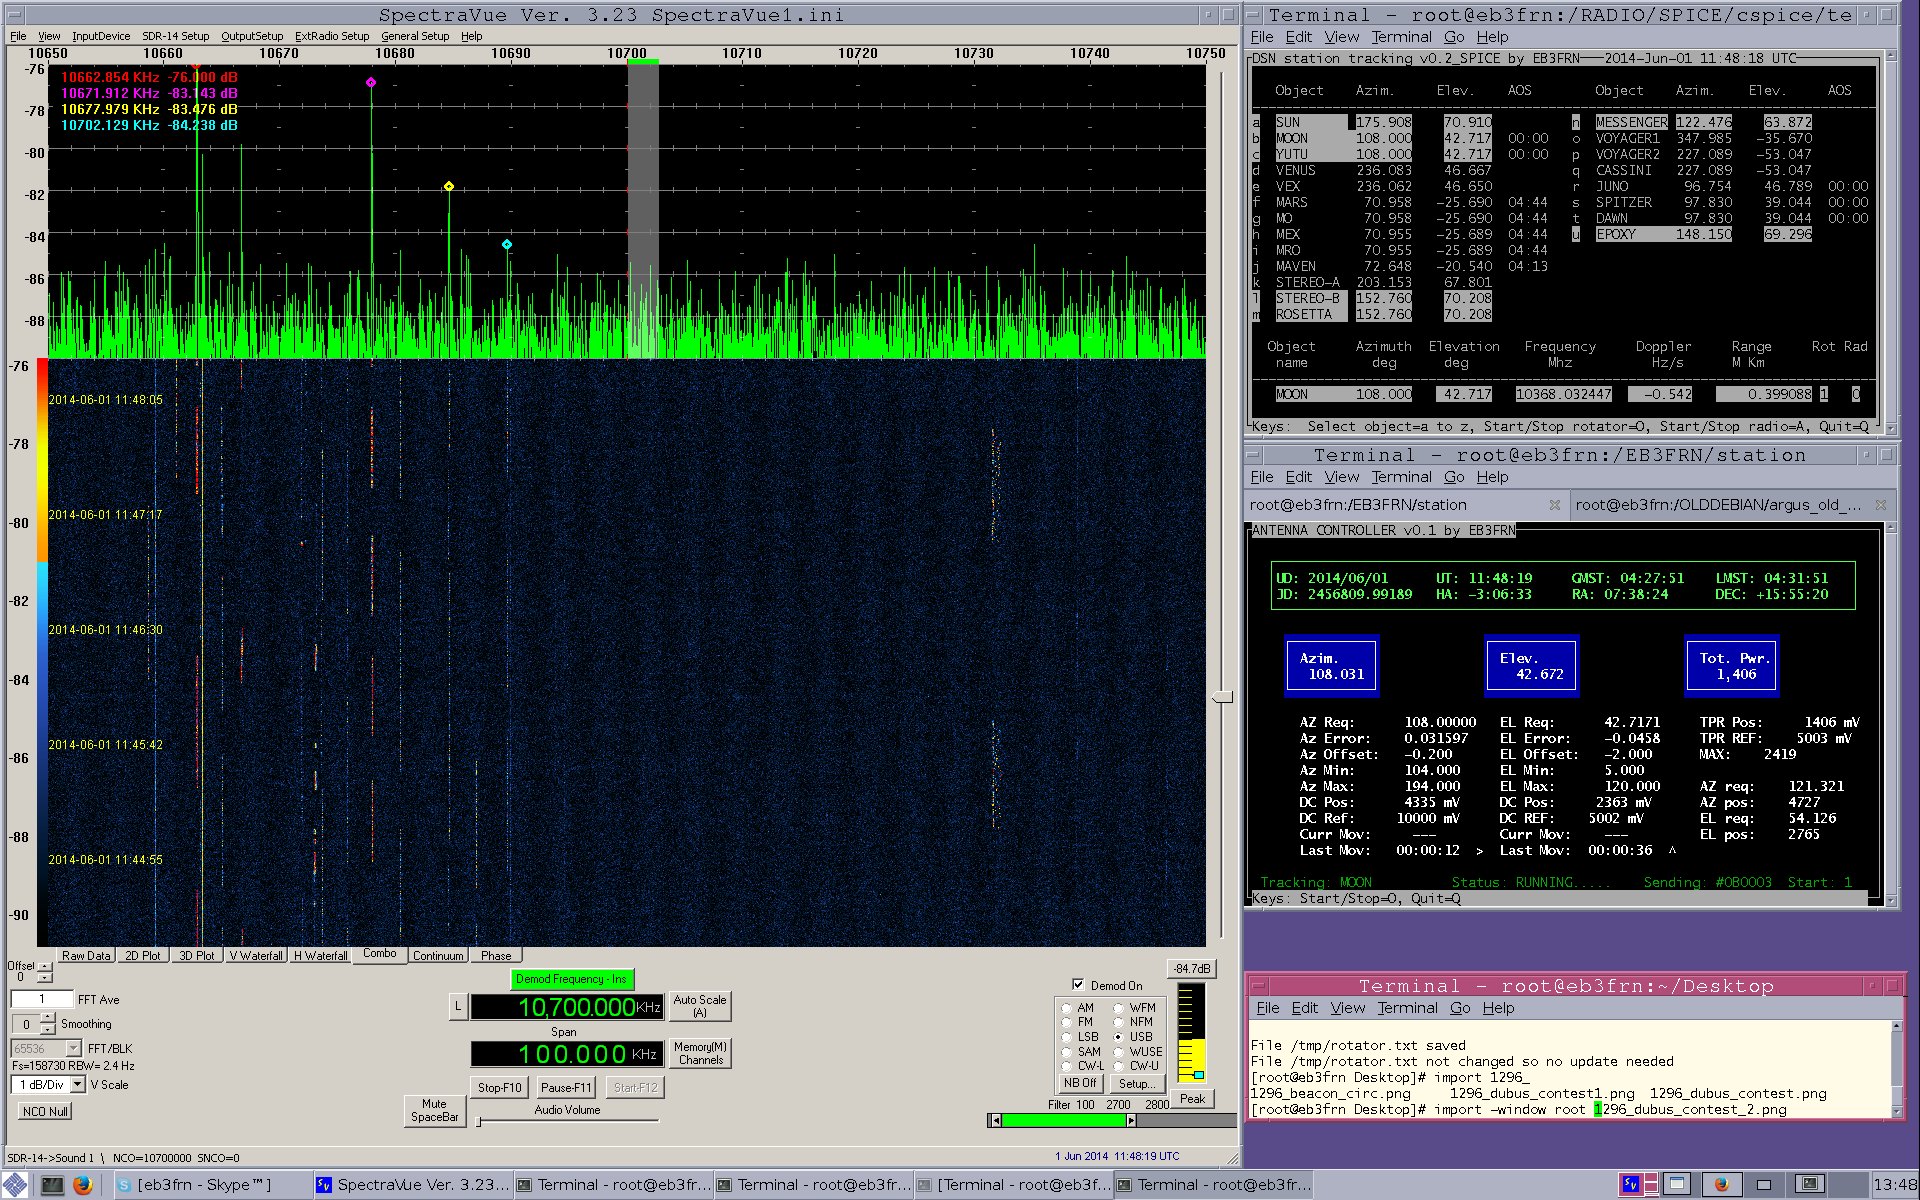The image size is (1920, 1200).
Task: Open the SDR-14 Setup menu
Action: [175, 36]
